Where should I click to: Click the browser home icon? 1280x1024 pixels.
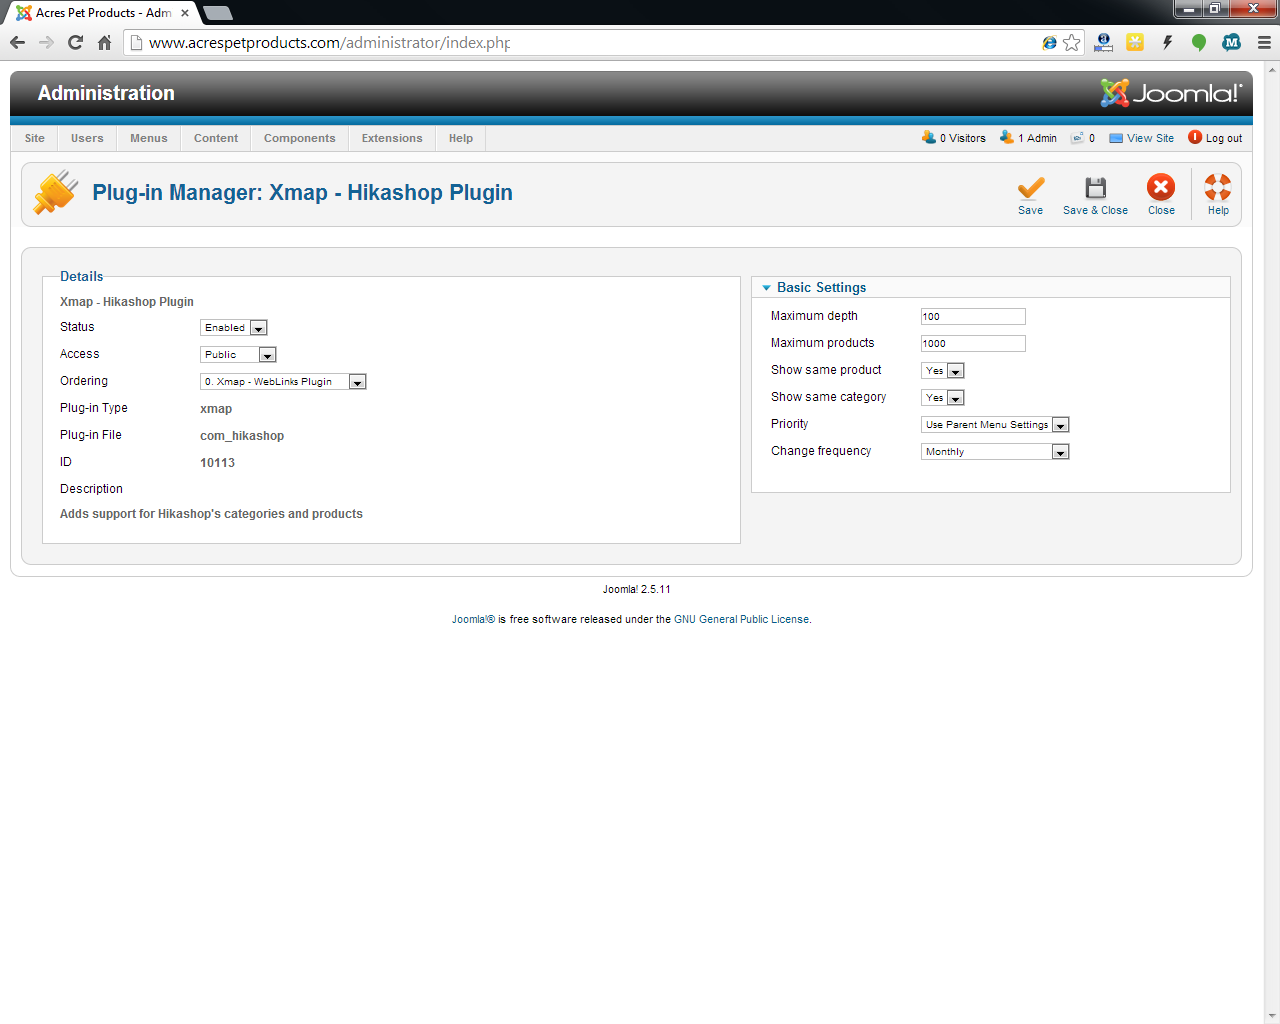(x=104, y=42)
